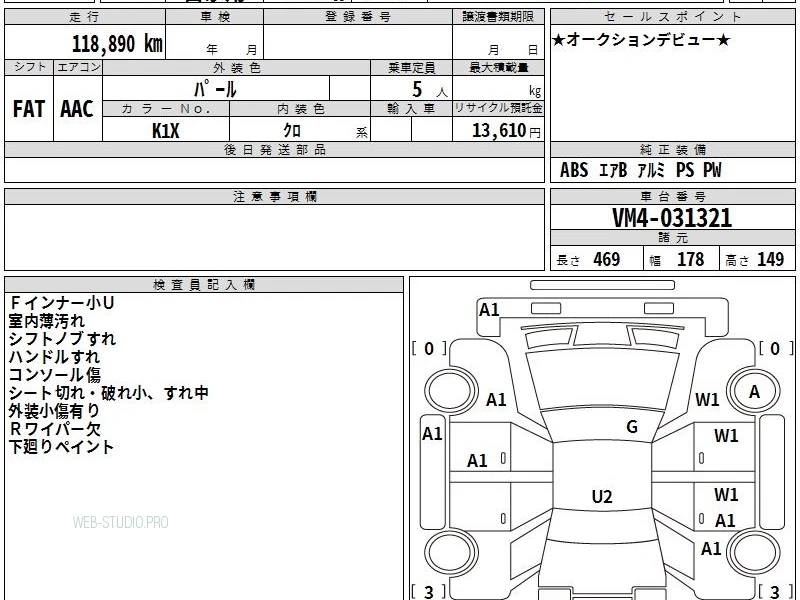Click the seating capacity value 5 人

[x=429, y=90]
